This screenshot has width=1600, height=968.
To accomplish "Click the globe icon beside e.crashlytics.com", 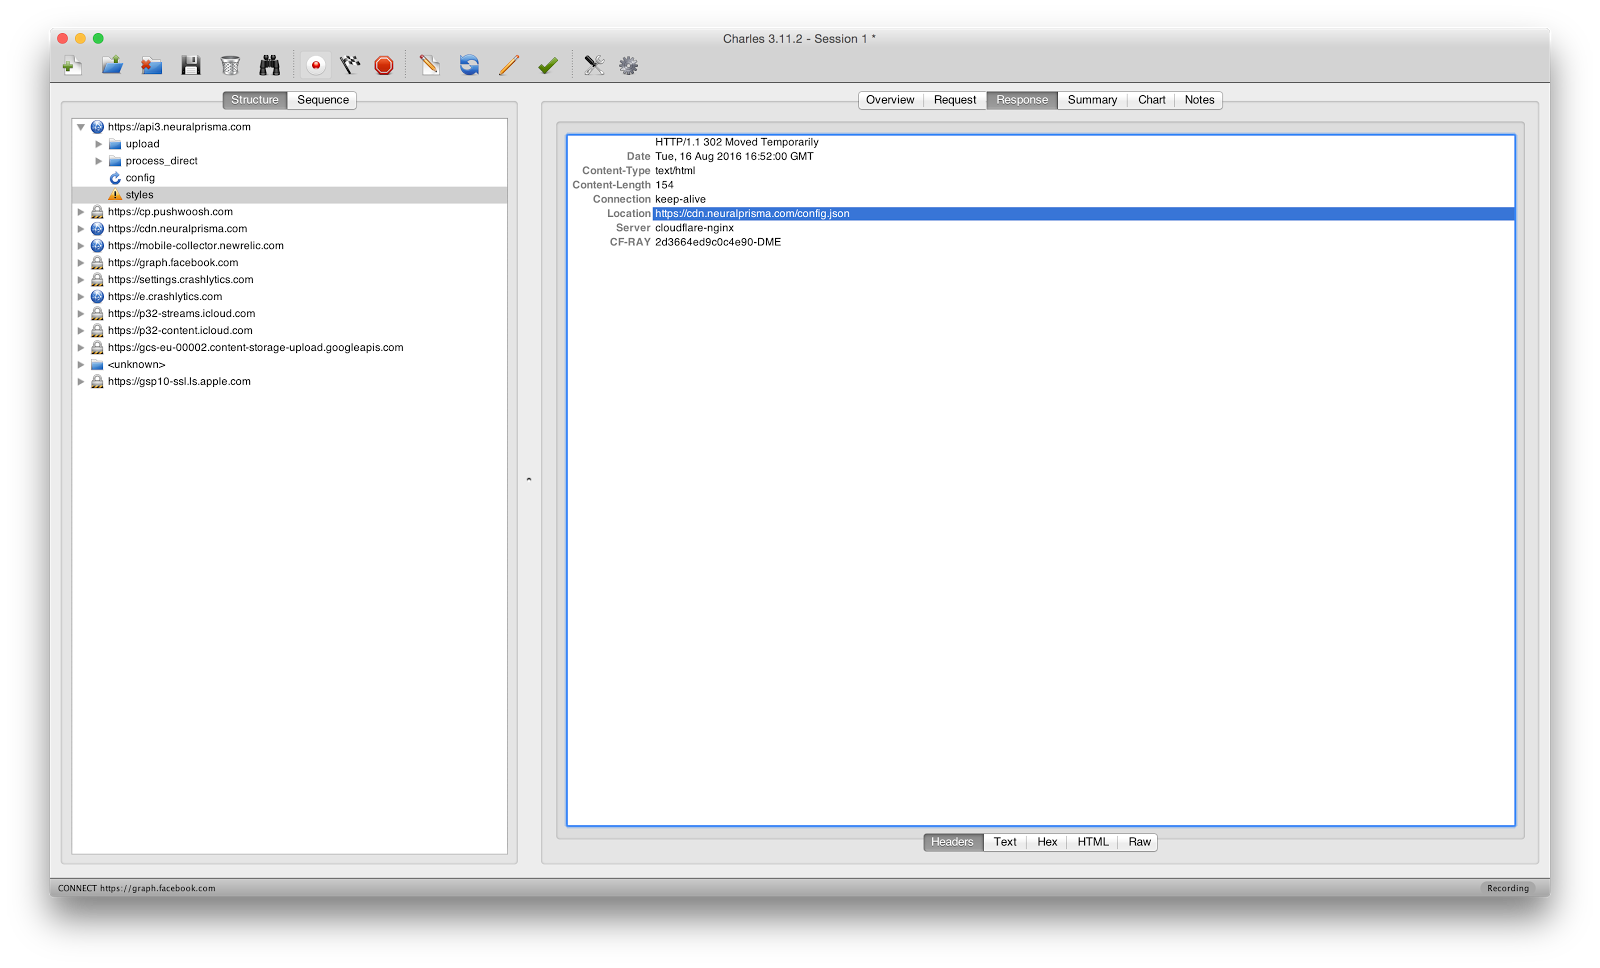I will pyautogui.click(x=97, y=297).
